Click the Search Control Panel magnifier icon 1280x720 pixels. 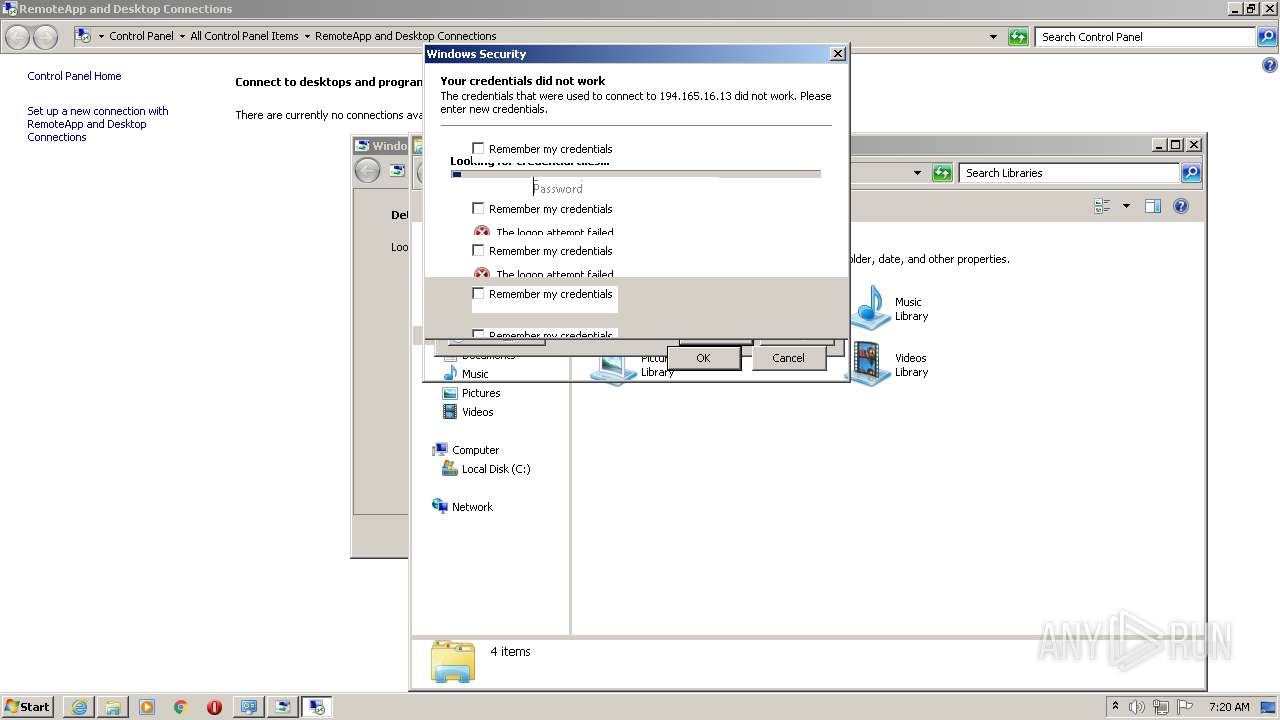click(x=1268, y=37)
